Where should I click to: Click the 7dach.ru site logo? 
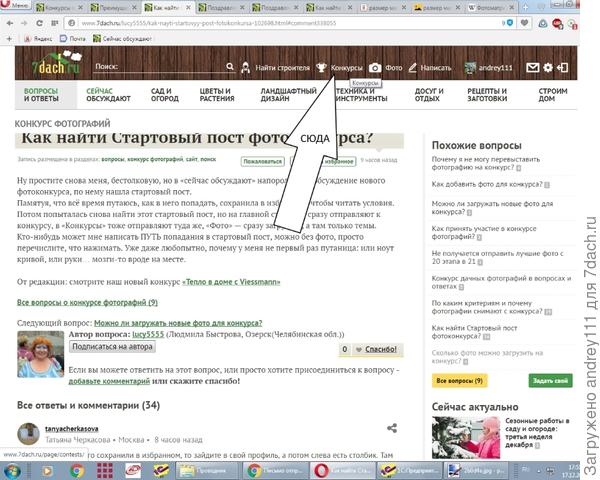pyautogui.click(x=50, y=66)
